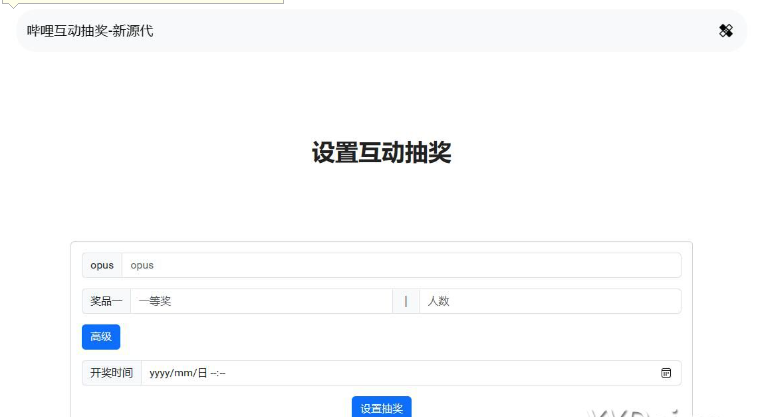Click the 设置互动抽奖 page heading
765x417 pixels.
(x=381, y=153)
